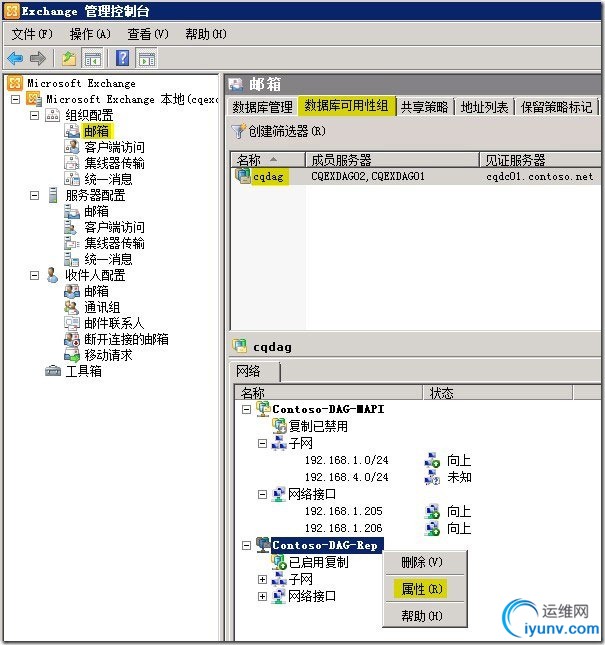This screenshot has width=605, height=645.
Task: Expand 子网 under Contoso-DAG-Rep
Action: click(262, 579)
